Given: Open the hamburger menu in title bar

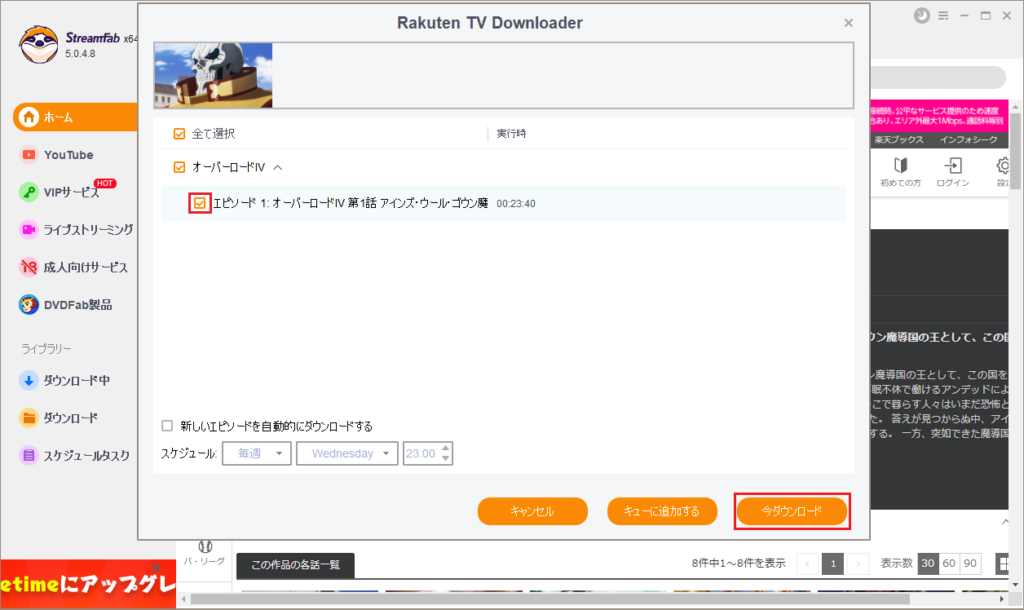Looking at the screenshot, I should click(x=943, y=16).
